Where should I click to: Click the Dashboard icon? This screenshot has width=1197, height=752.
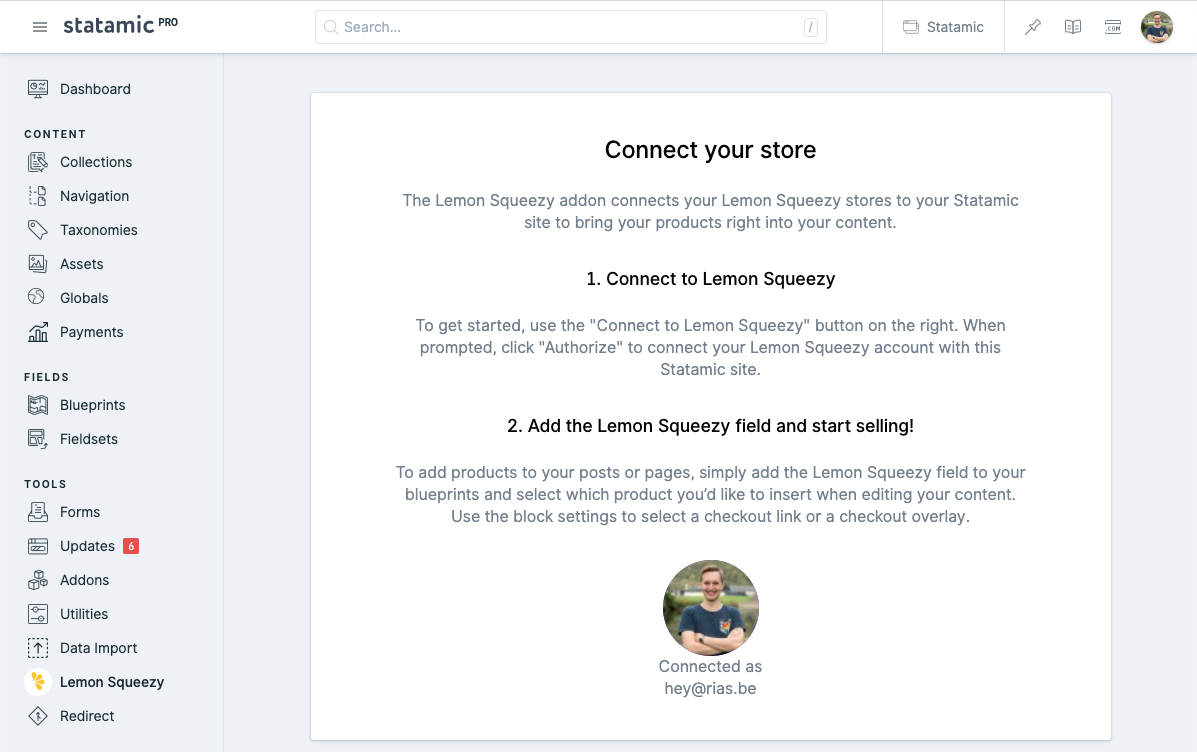tap(37, 89)
